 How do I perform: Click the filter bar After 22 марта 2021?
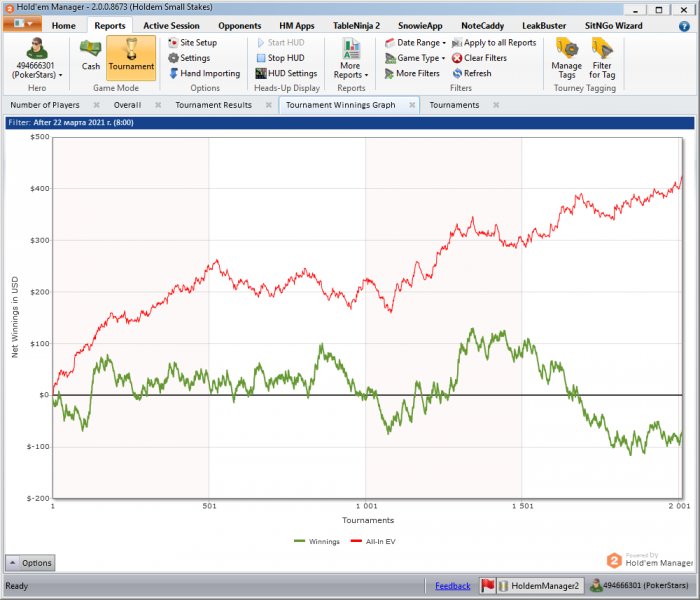pyautogui.click(x=350, y=122)
